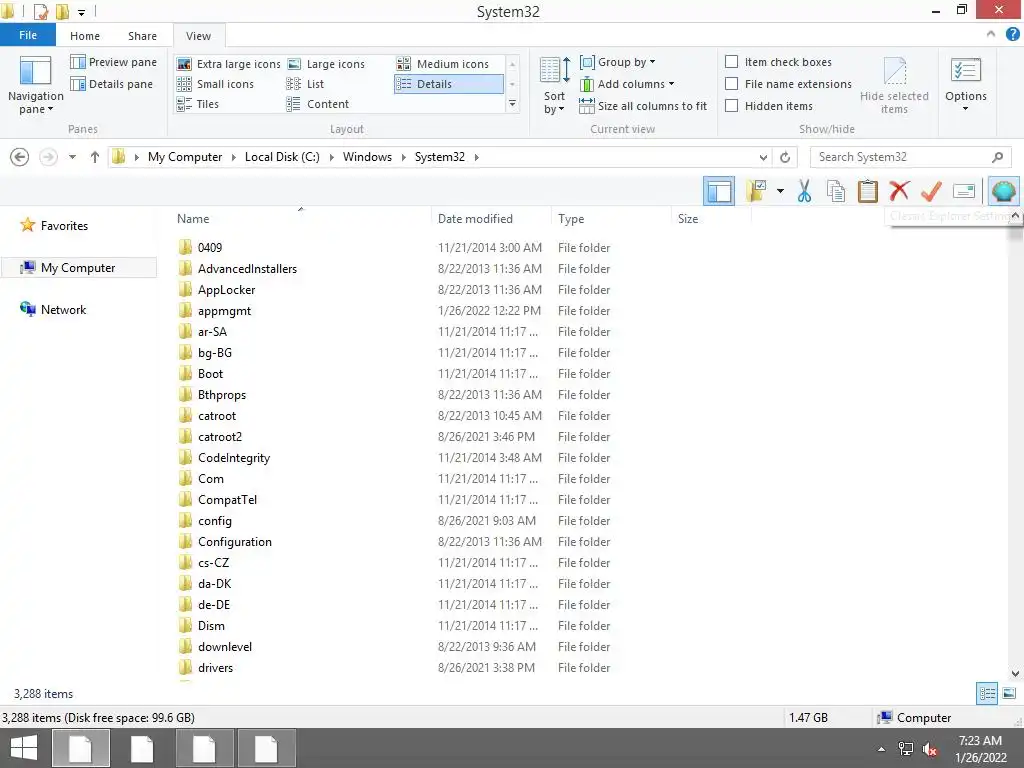
Task: Collapse the ribbon with the chevron
Action: [x=991, y=34]
